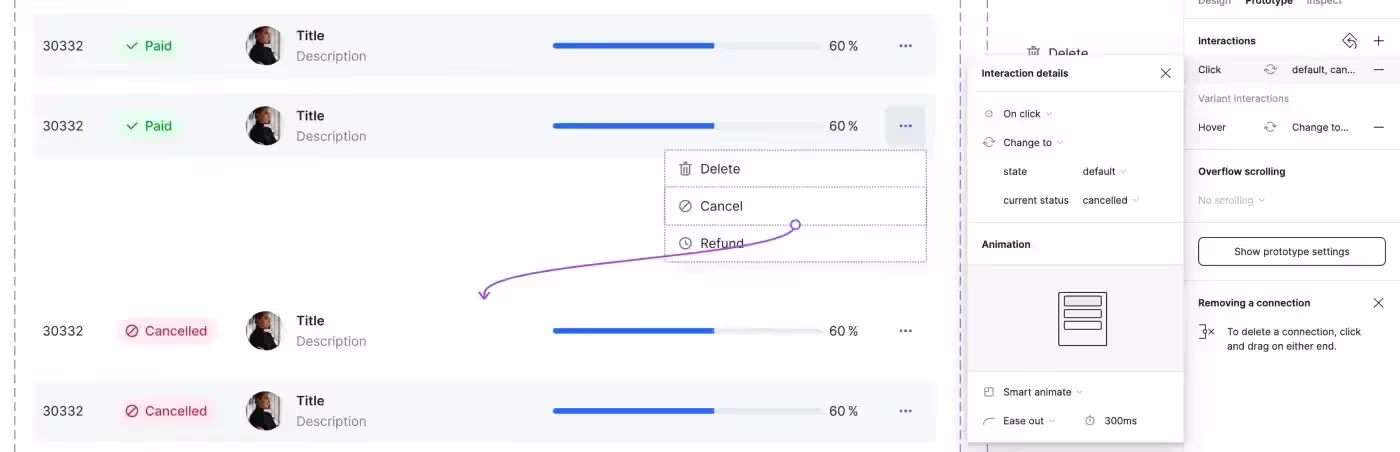The width and height of the screenshot is (1400, 452).
Task: Click Show prototype settings button
Action: coord(1291,252)
